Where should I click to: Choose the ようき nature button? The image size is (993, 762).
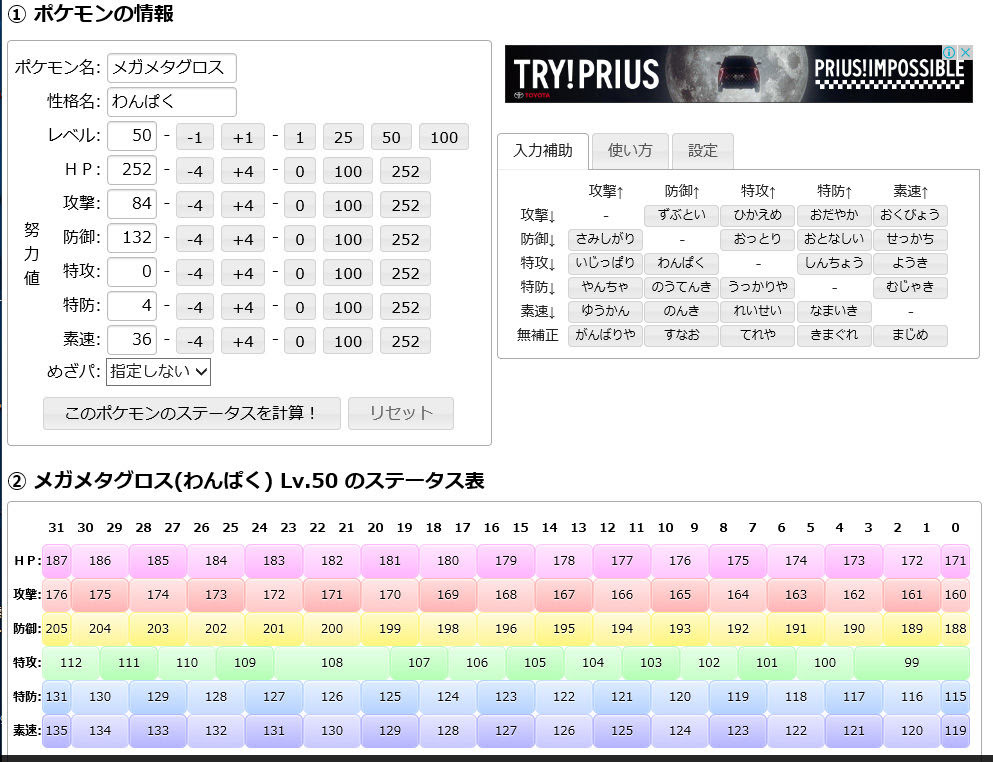tap(910, 263)
